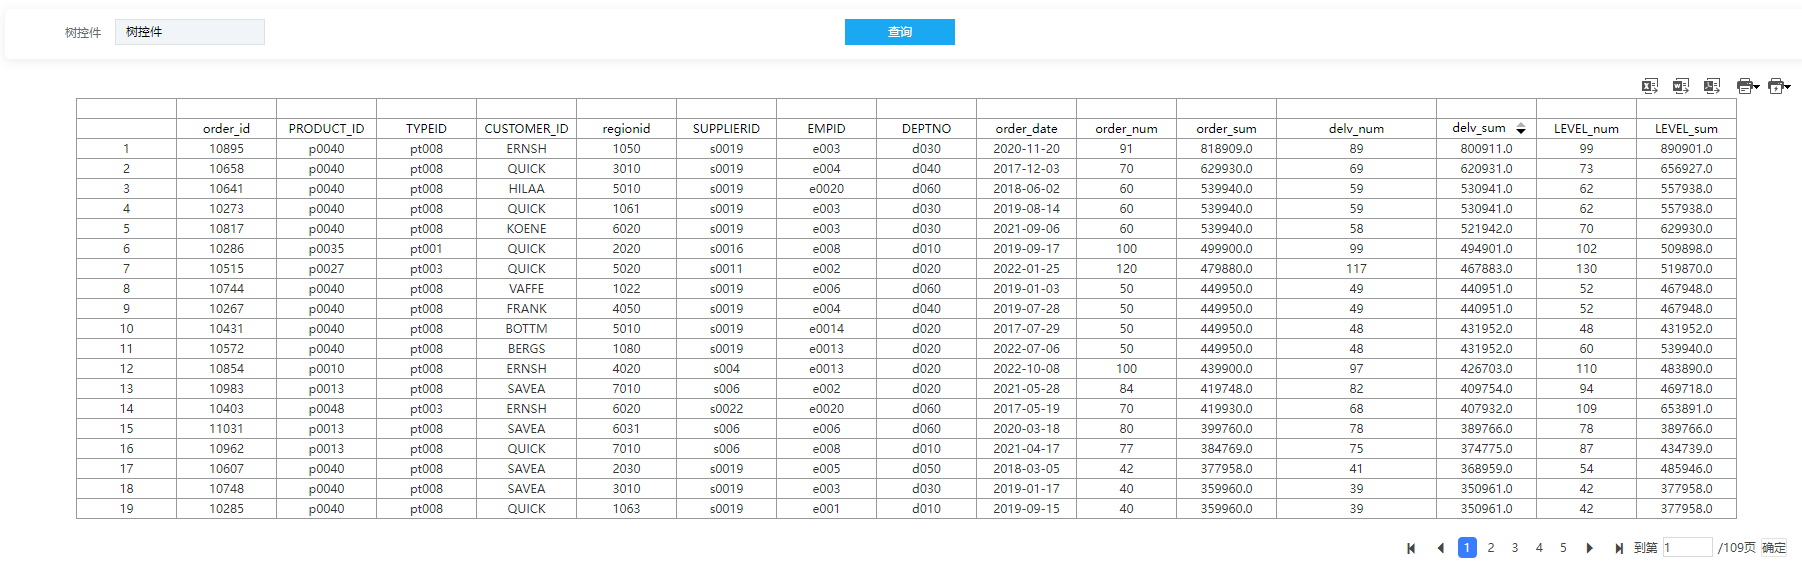Click customer cell BOTTM
Viewport: 1802px width, 575px height.
pos(526,329)
